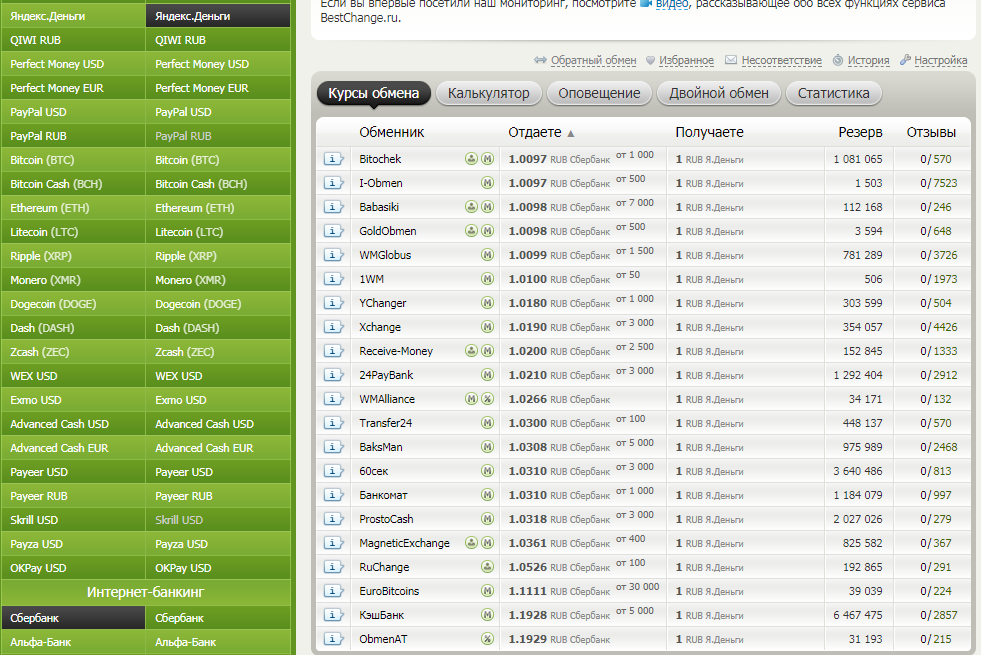Switch to Оповещение tab
Viewport: 981px width, 655px height.
point(599,93)
